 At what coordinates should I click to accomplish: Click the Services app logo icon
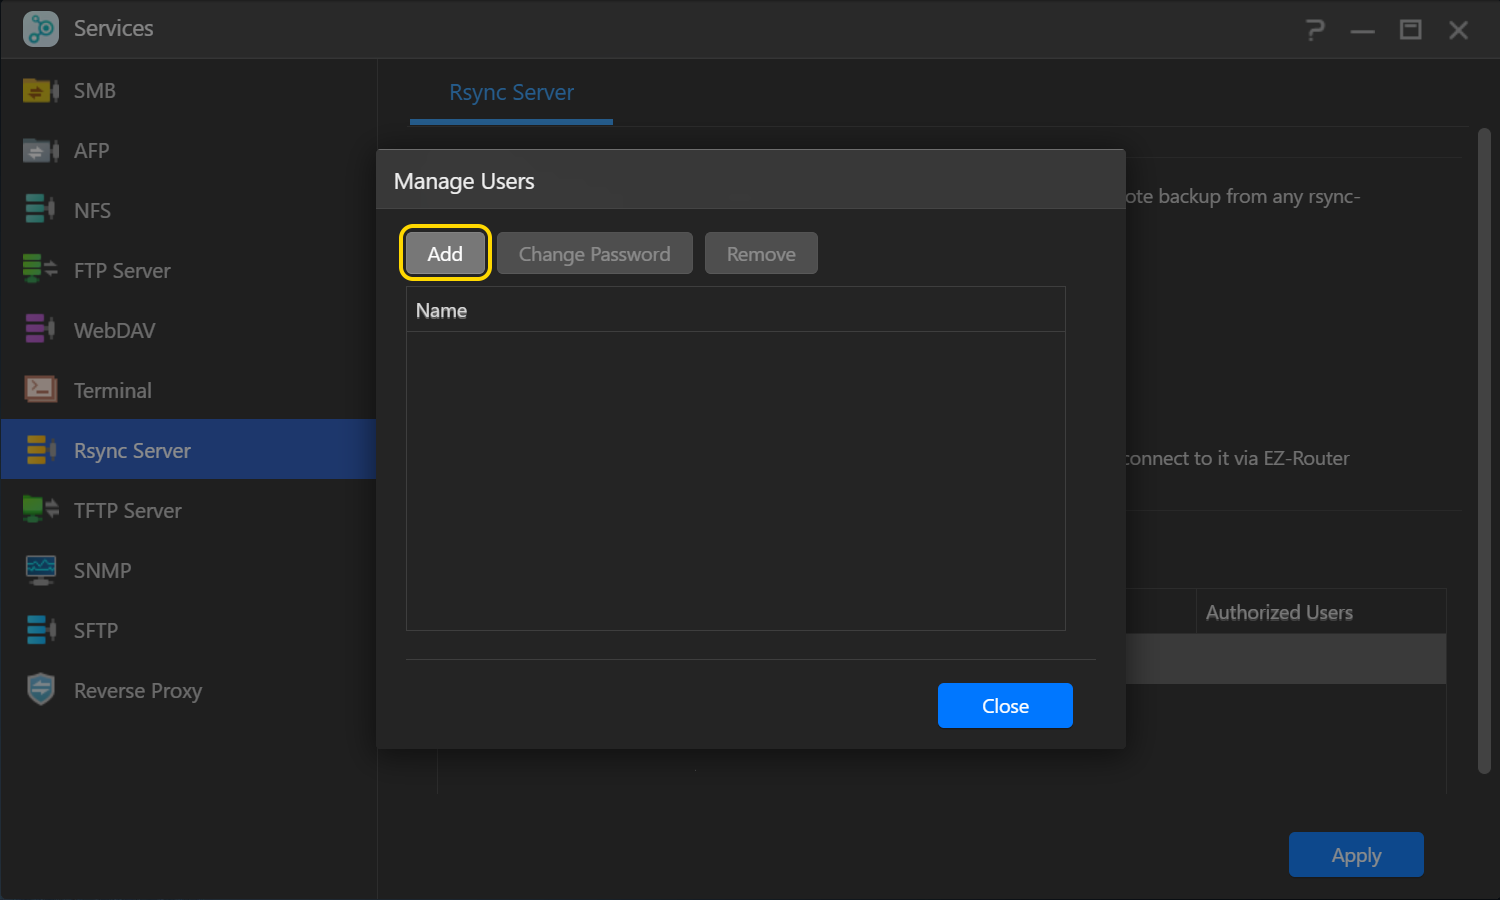click(x=41, y=29)
